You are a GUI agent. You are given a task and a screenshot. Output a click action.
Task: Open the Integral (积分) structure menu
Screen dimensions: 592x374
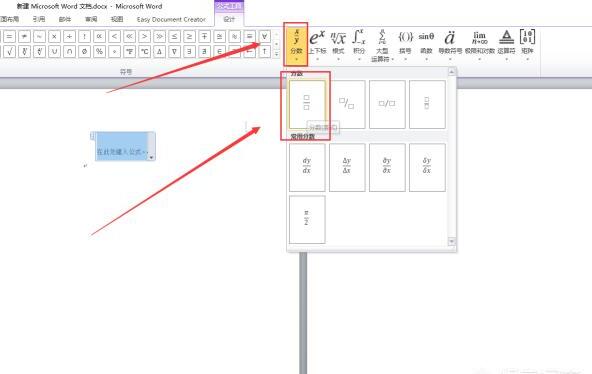[x=359, y=44]
